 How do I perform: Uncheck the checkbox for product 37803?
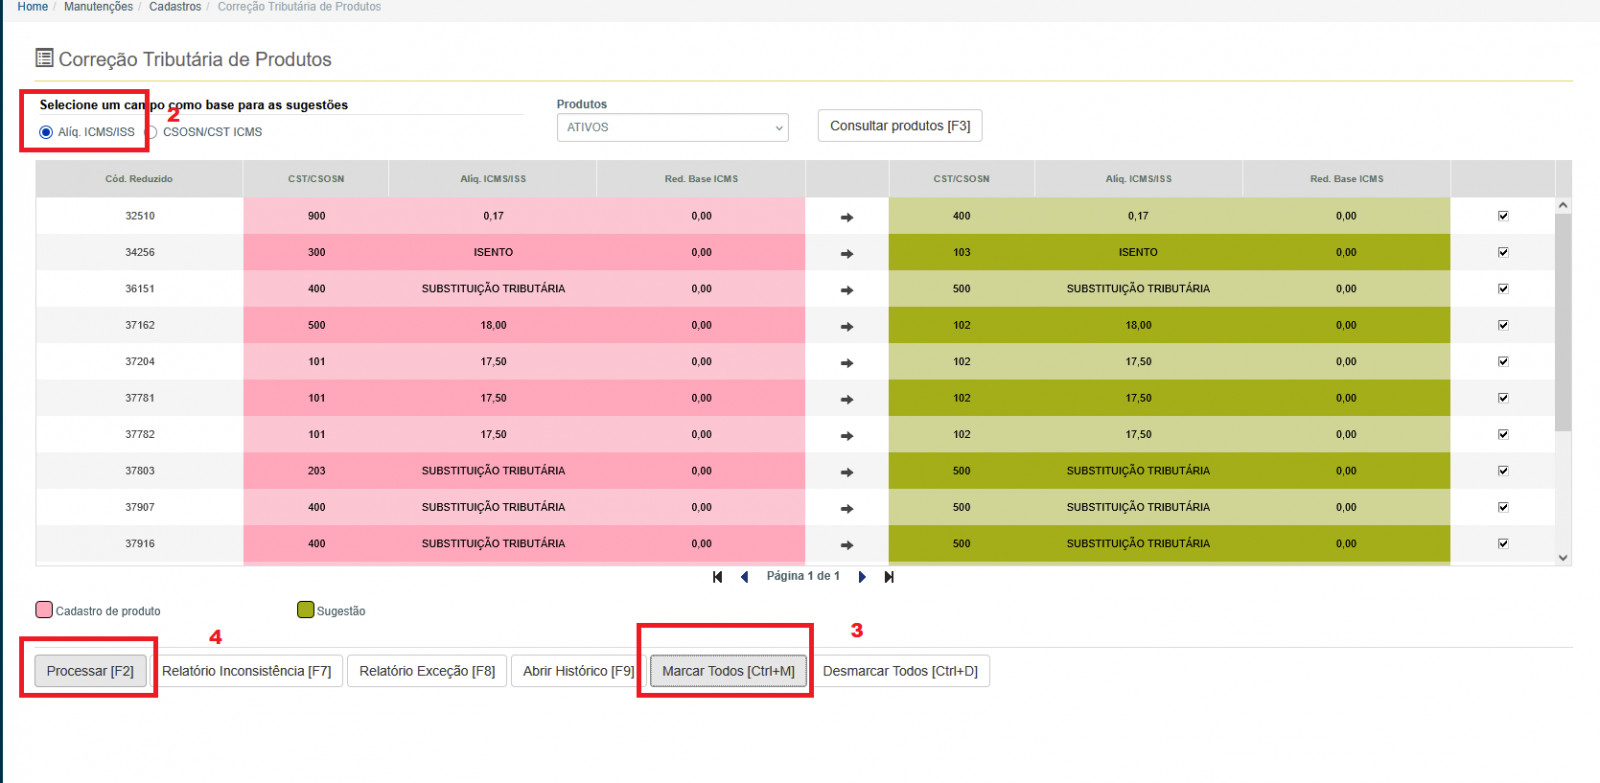pyautogui.click(x=1503, y=471)
